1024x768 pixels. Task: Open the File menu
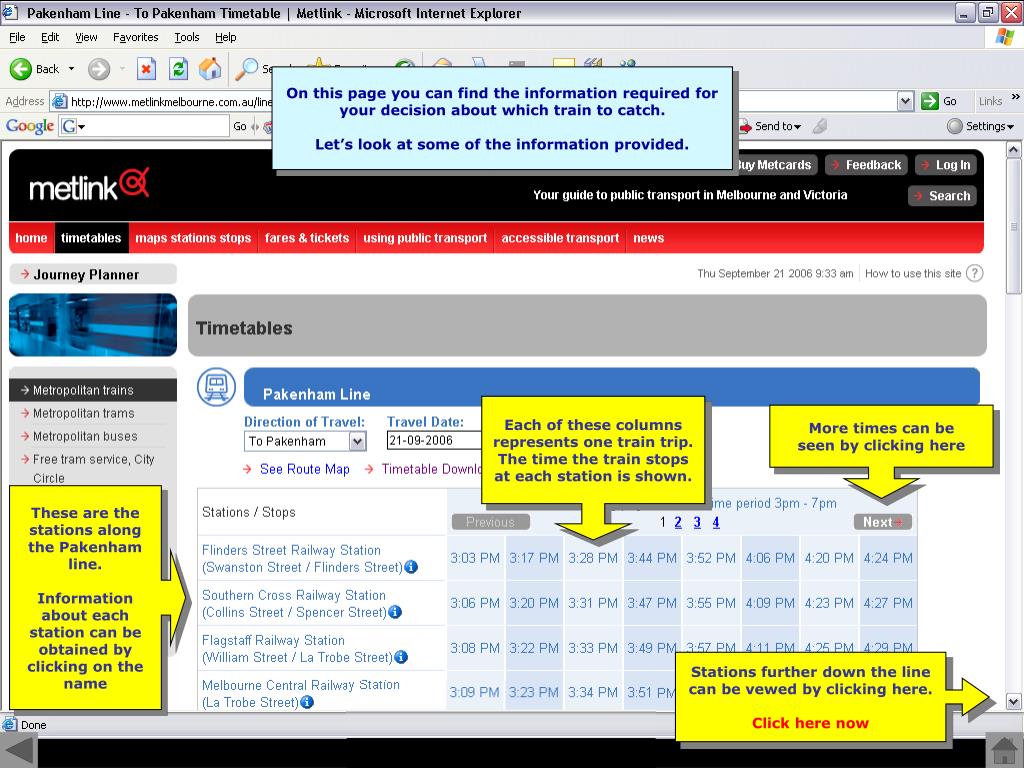pyautogui.click(x=18, y=37)
